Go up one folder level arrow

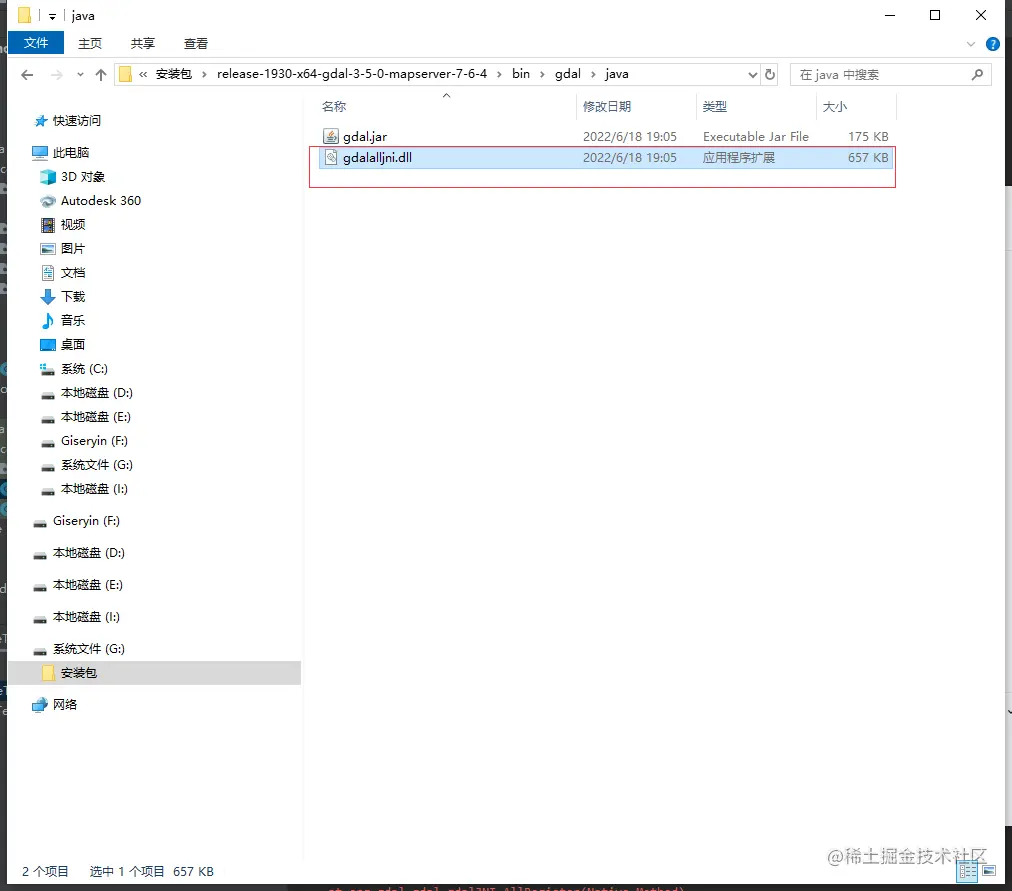coord(101,75)
